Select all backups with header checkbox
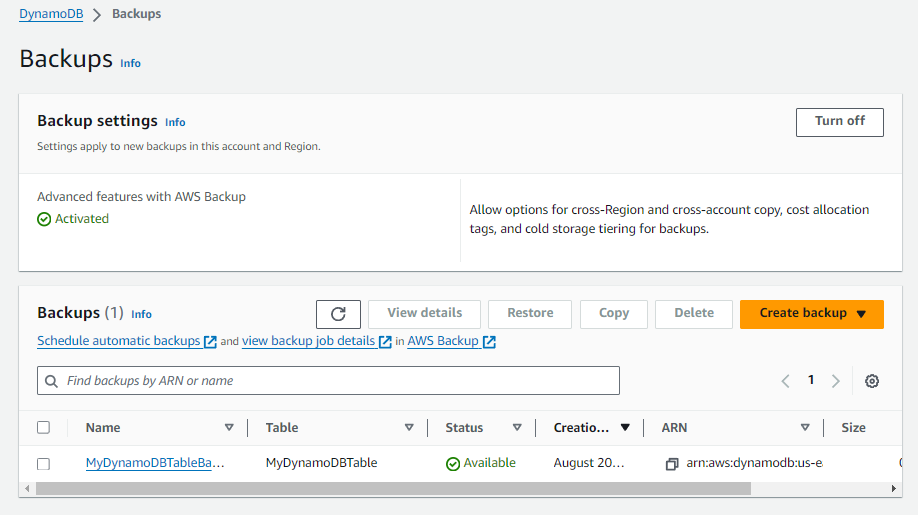918x515 pixels. tap(43, 428)
